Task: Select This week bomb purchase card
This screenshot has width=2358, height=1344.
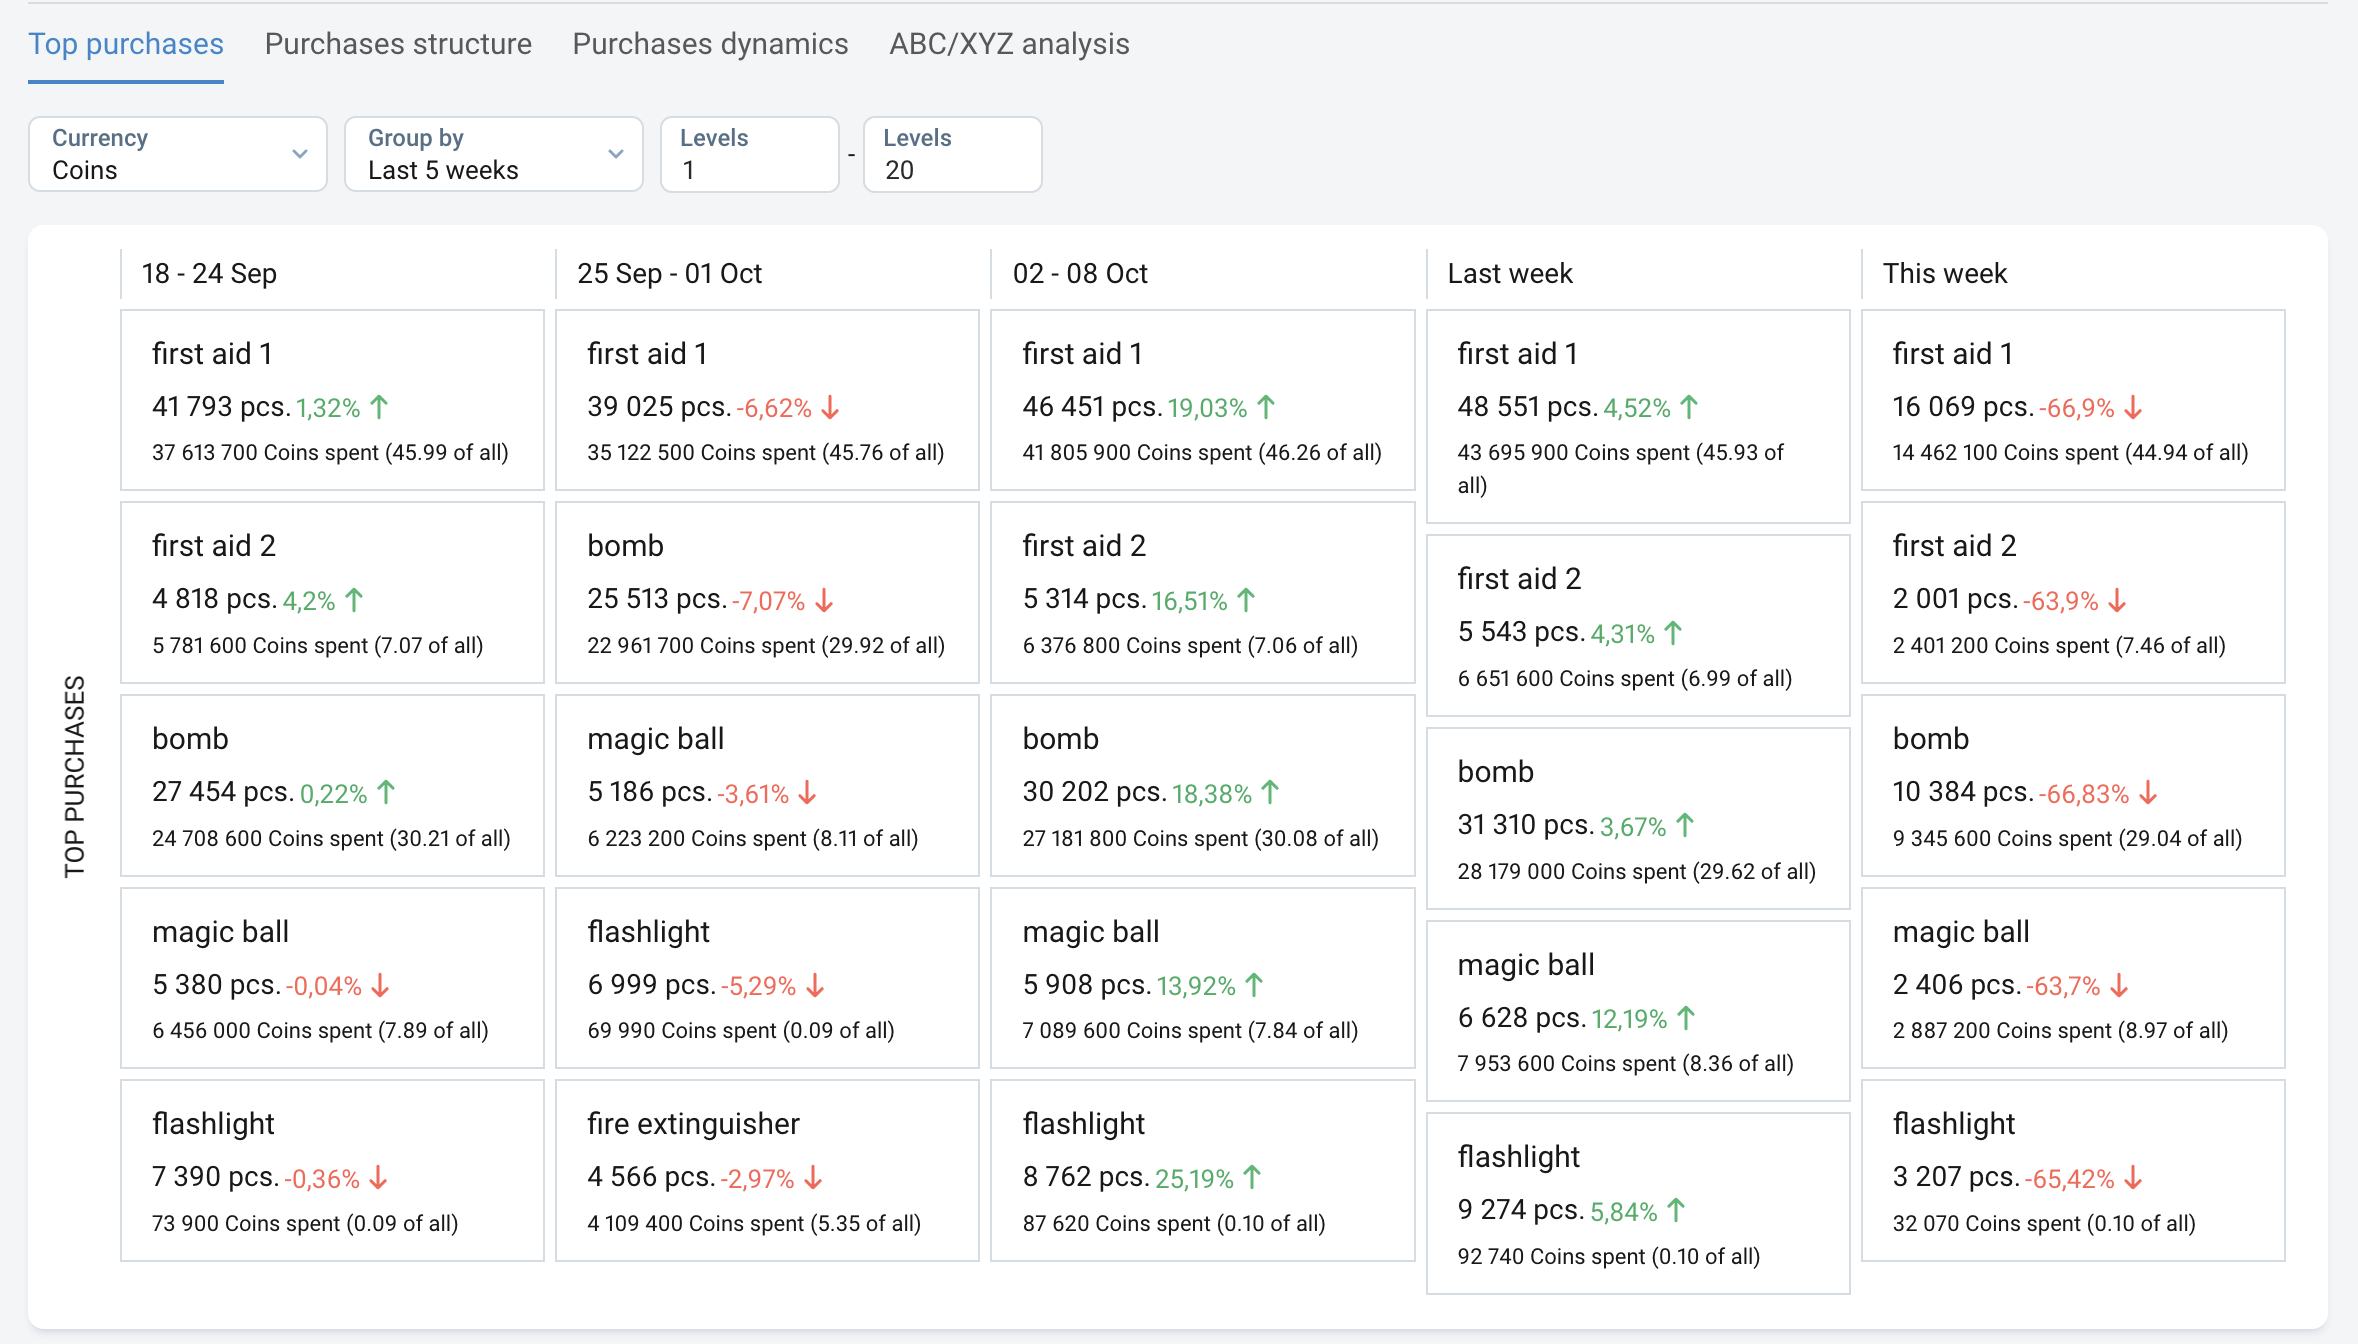Action: [2072, 785]
